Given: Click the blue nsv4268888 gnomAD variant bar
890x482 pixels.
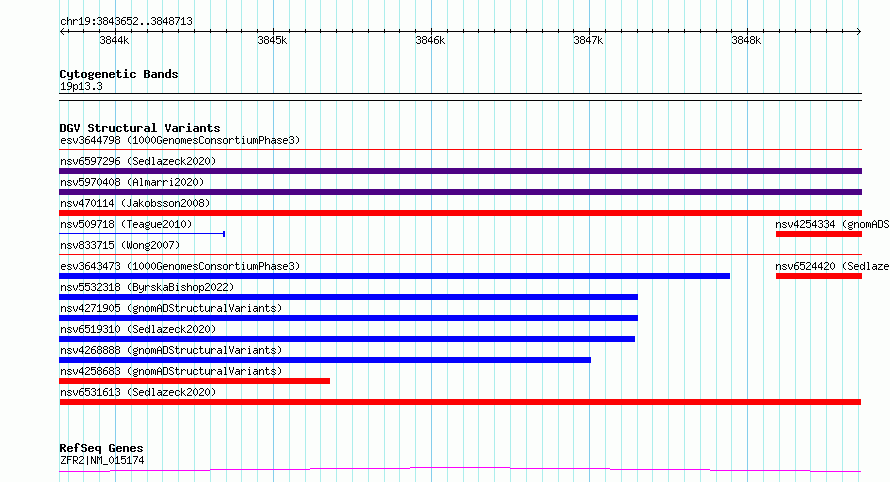Looking at the screenshot, I should coord(325,360).
